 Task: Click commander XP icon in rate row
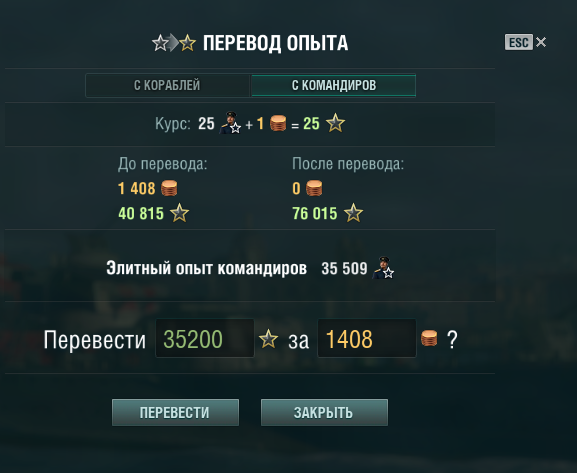[x=230, y=123]
